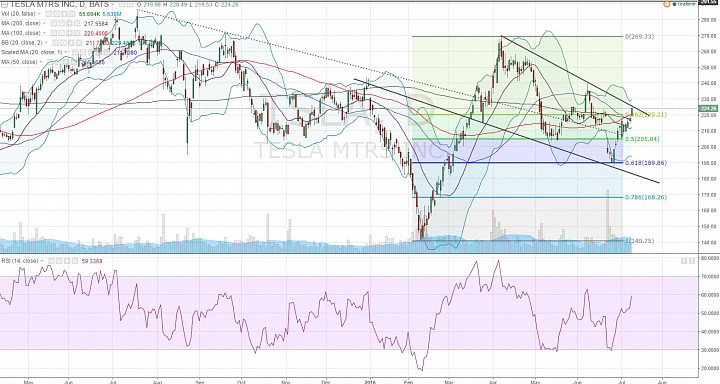Remove the Vol (20, false) indicator
720x384 pixels.
click(x=72, y=14)
